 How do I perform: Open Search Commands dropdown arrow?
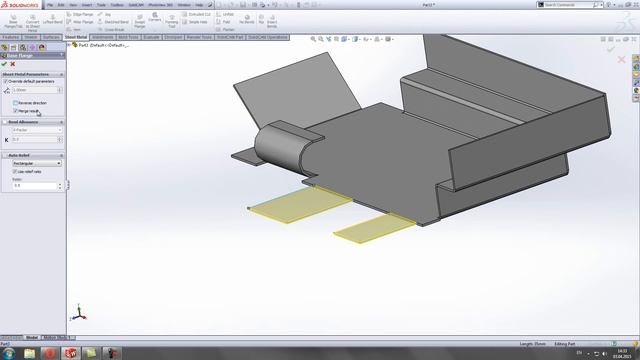click(602, 5)
